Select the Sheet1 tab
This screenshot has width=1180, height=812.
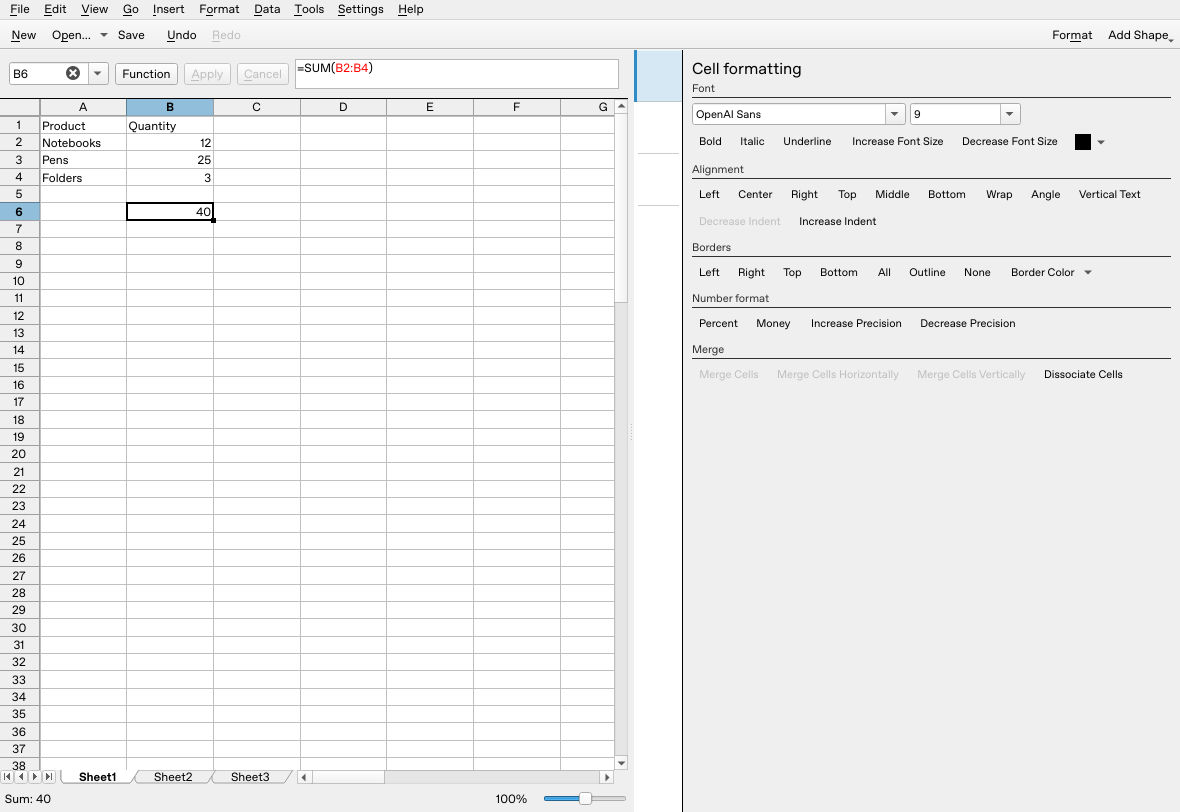pos(97,777)
